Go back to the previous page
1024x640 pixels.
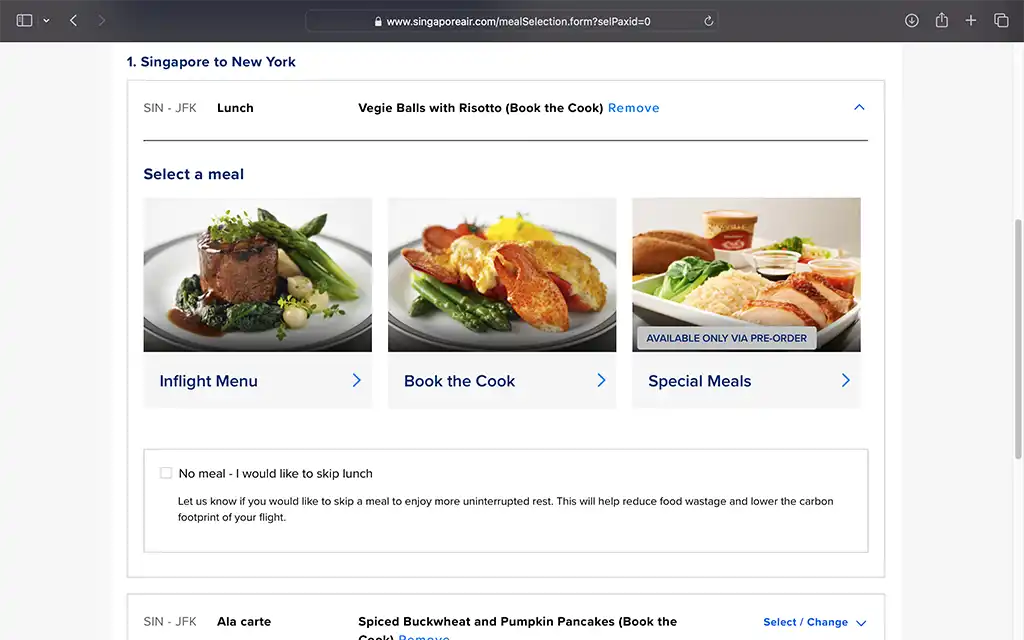(73, 21)
